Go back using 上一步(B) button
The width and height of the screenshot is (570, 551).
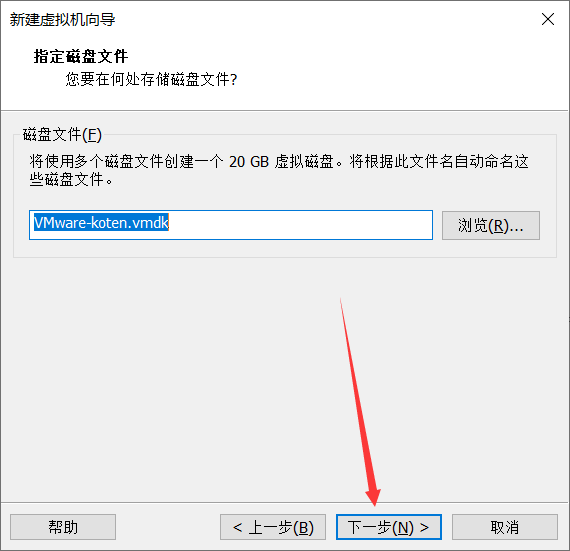(273, 527)
